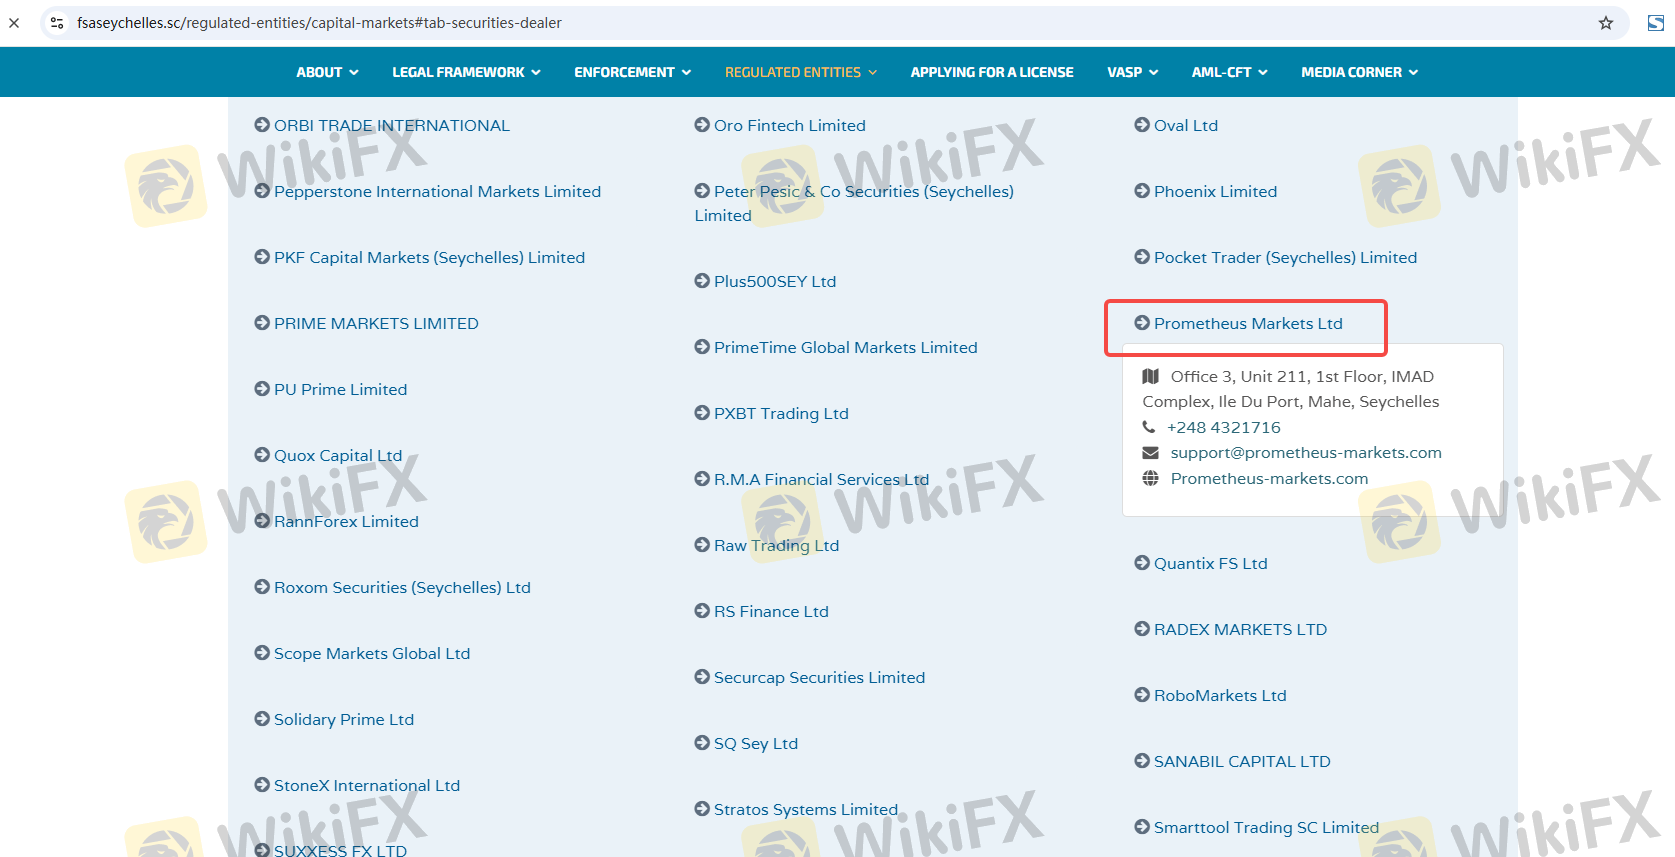Open RannForex Limited entry

pyautogui.click(x=346, y=521)
